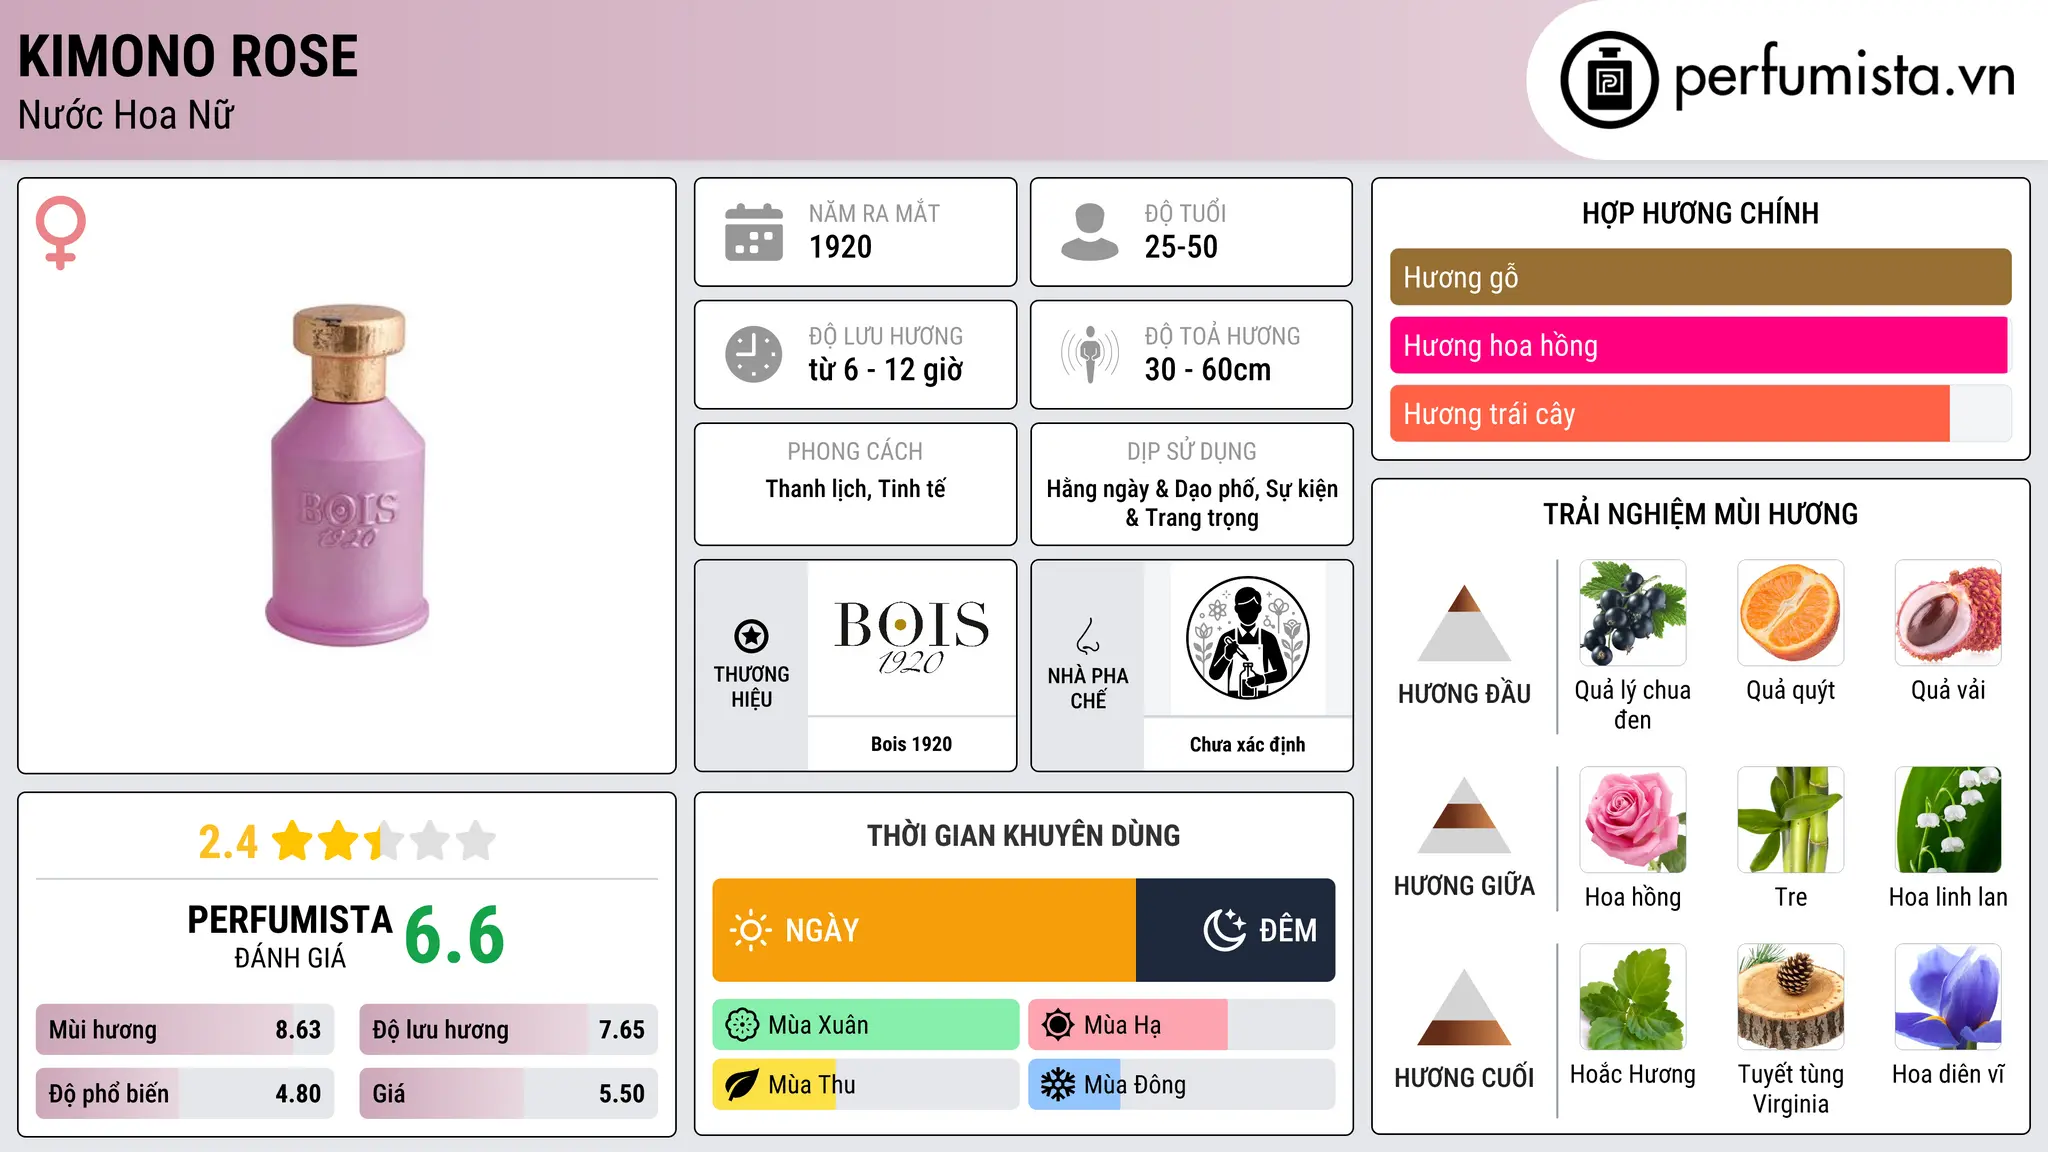Click the Độ phổ biến 4.80 score bar

click(185, 1094)
